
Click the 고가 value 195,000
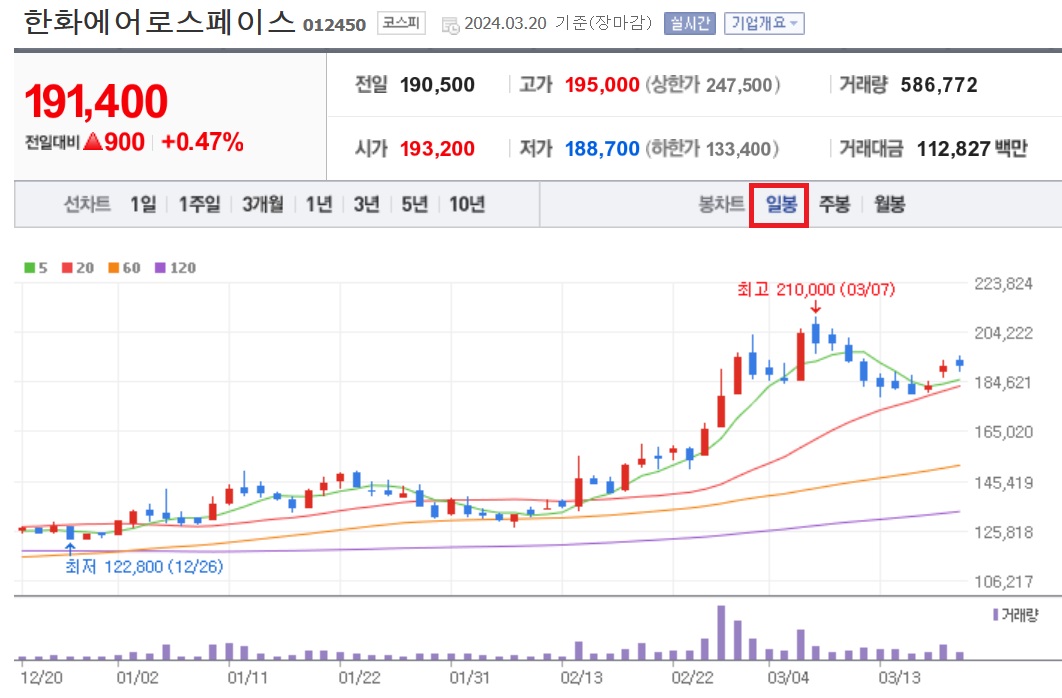tap(602, 85)
